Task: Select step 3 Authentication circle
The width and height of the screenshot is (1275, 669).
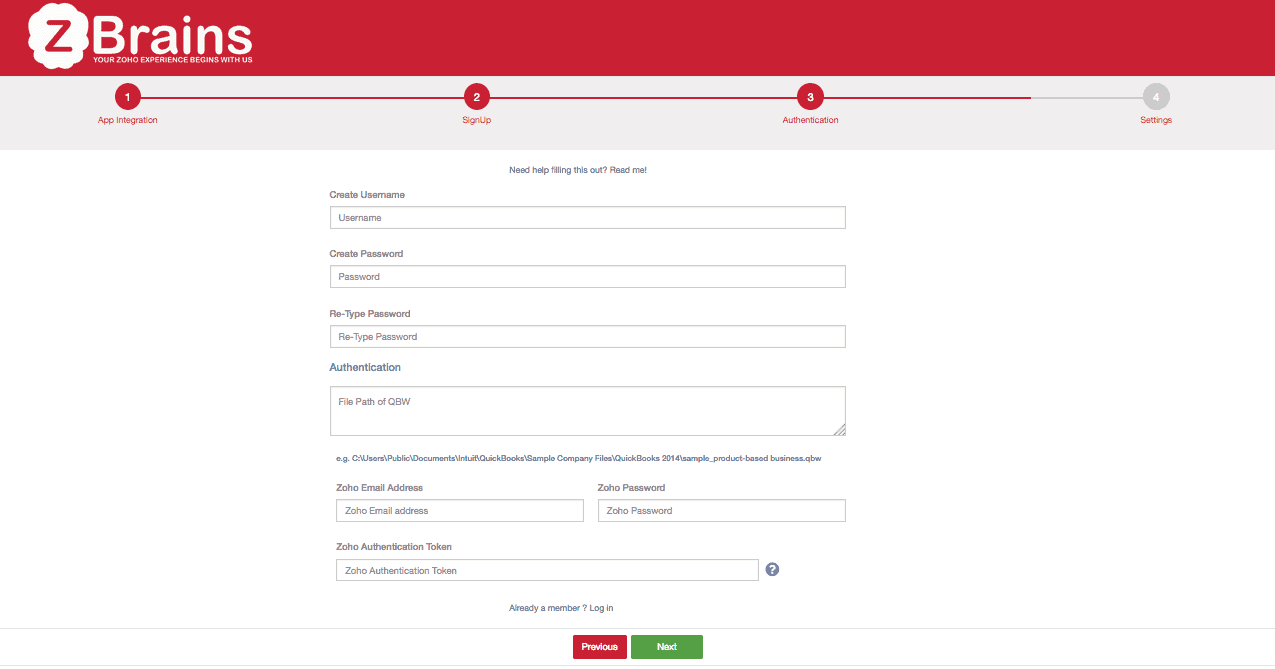Action: (810, 97)
